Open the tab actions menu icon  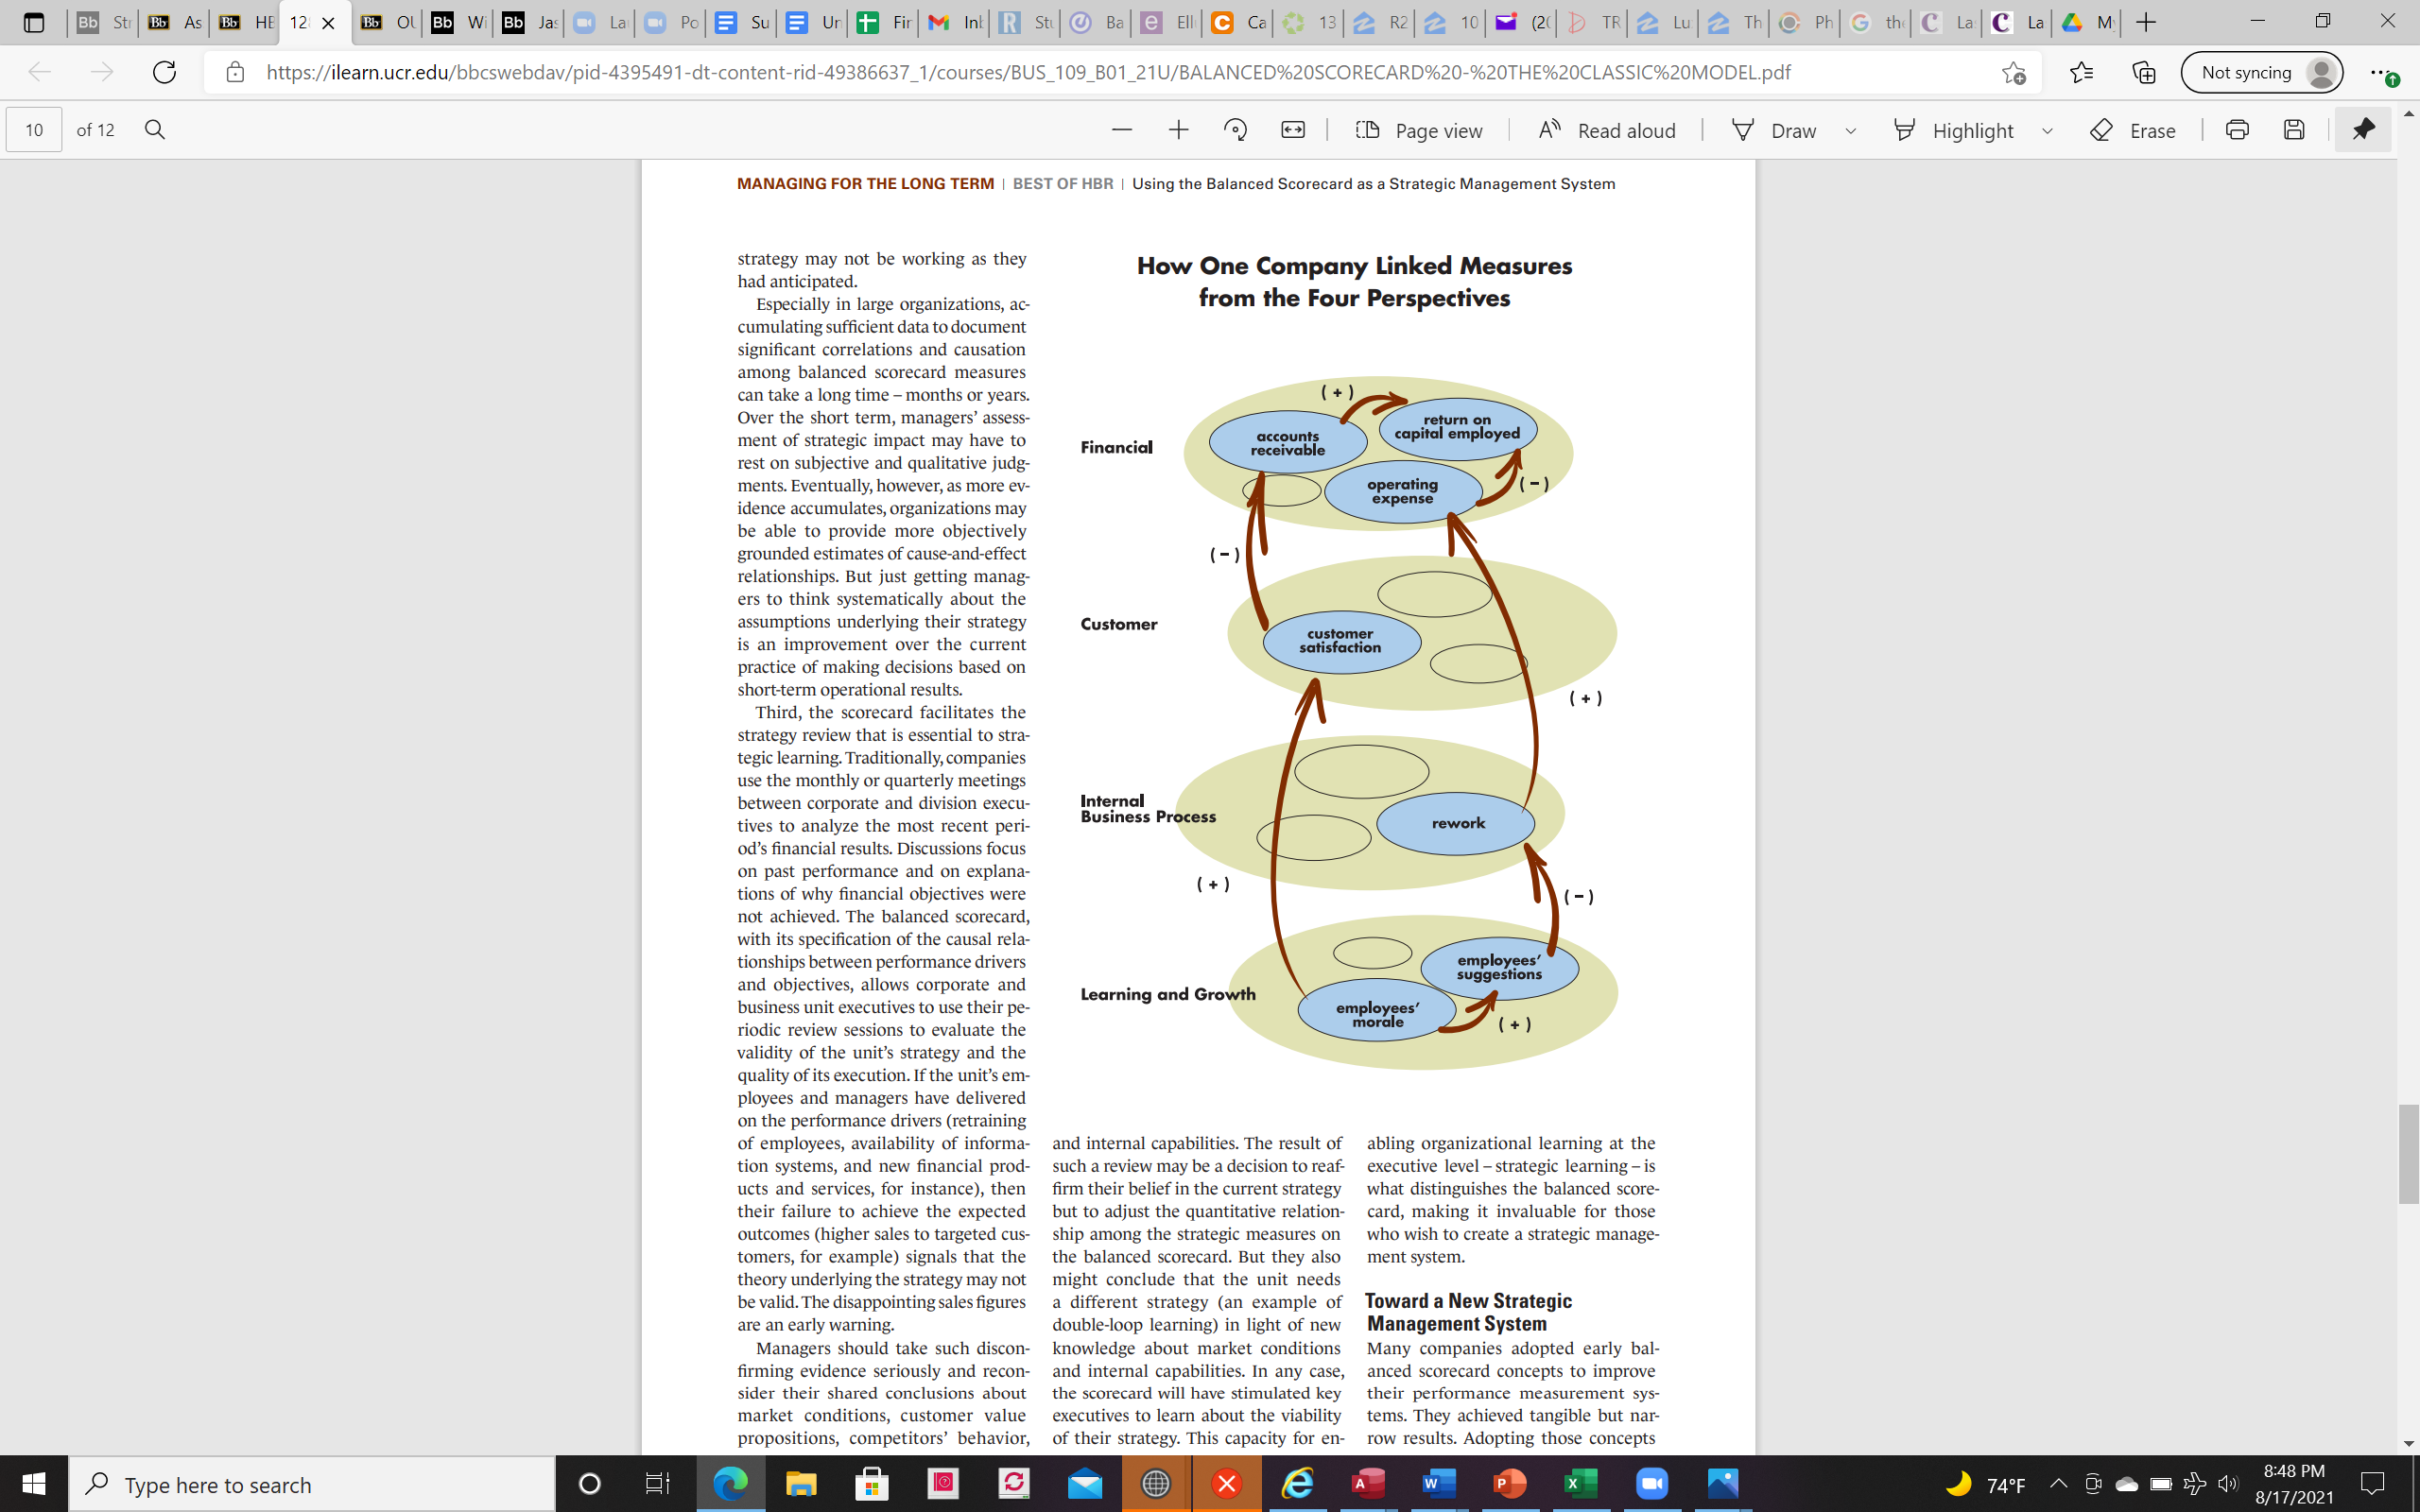click(33, 22)
